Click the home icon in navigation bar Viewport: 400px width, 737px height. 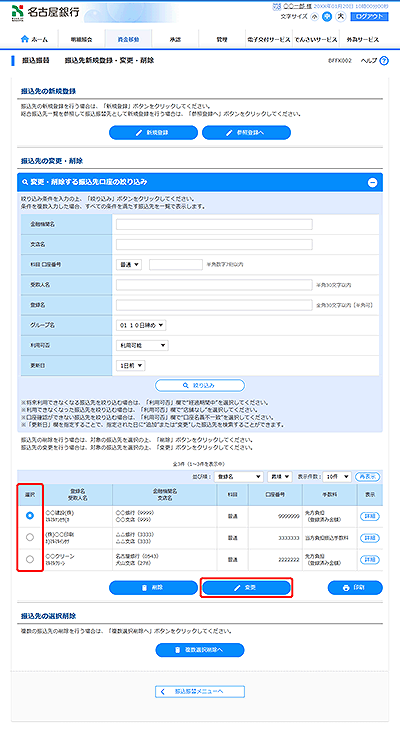click(25, 39)
